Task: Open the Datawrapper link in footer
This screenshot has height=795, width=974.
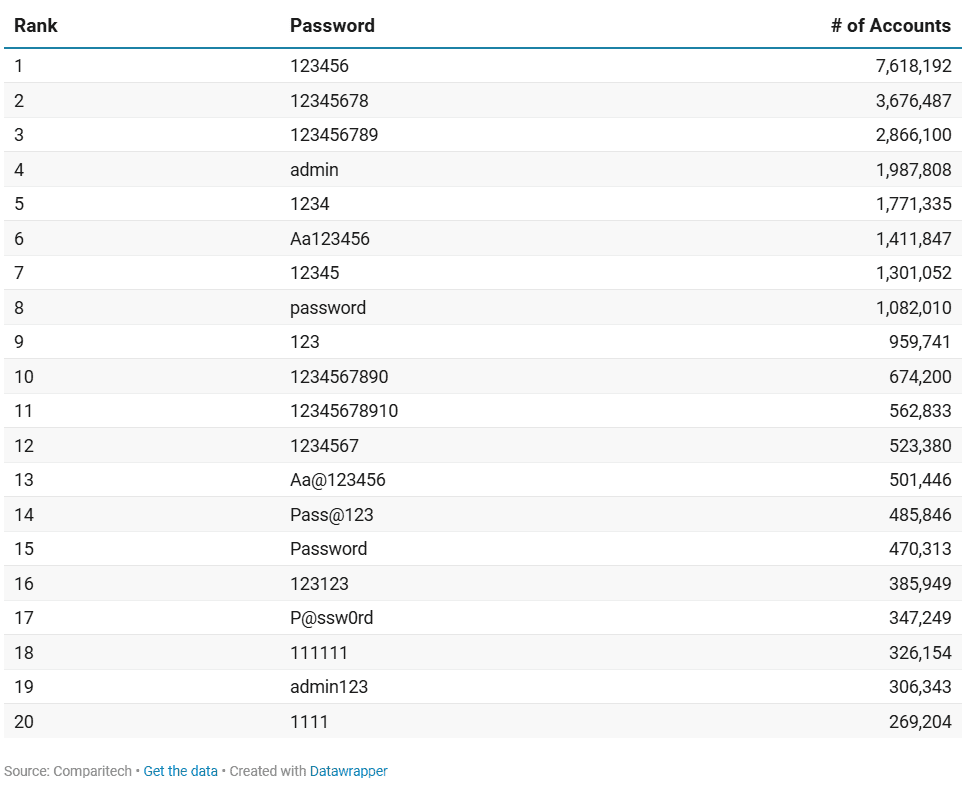Action: point(348,771)
